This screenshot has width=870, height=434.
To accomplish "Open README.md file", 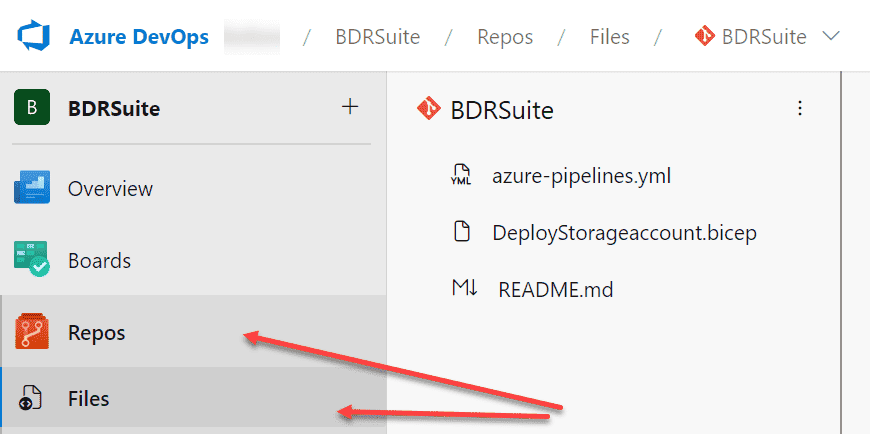I will tap(556, 290).
